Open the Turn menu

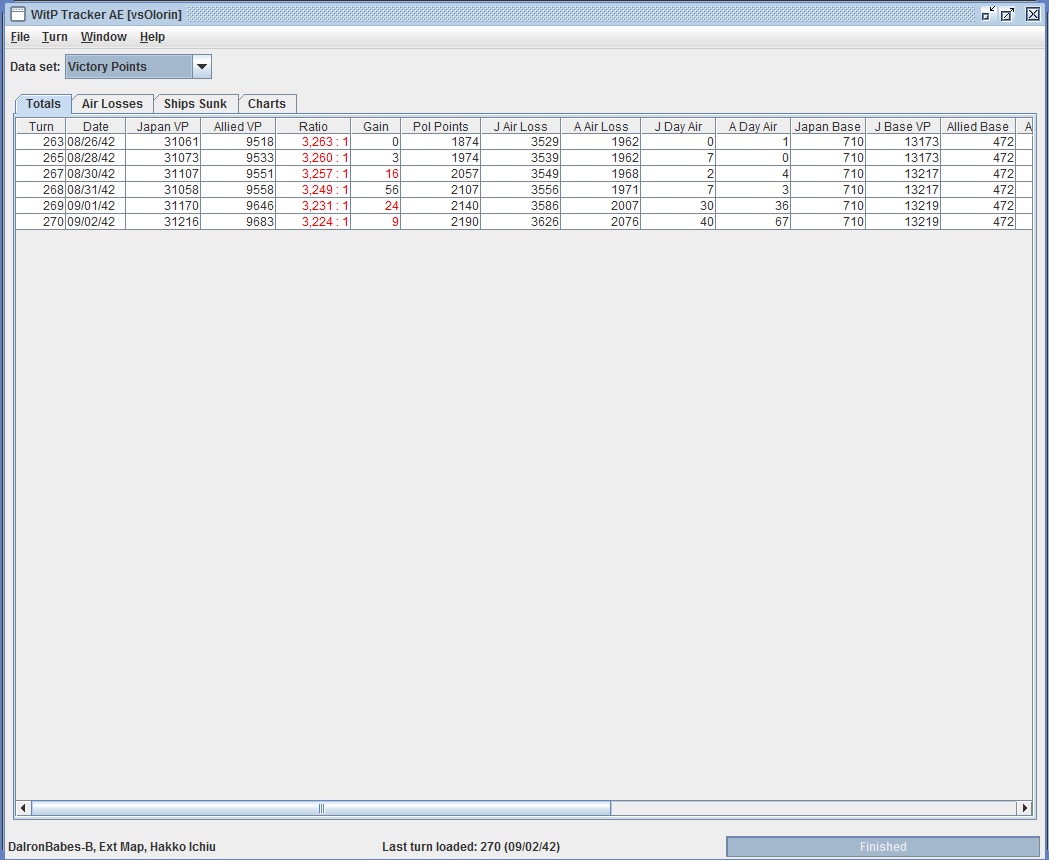click(54, 37)
